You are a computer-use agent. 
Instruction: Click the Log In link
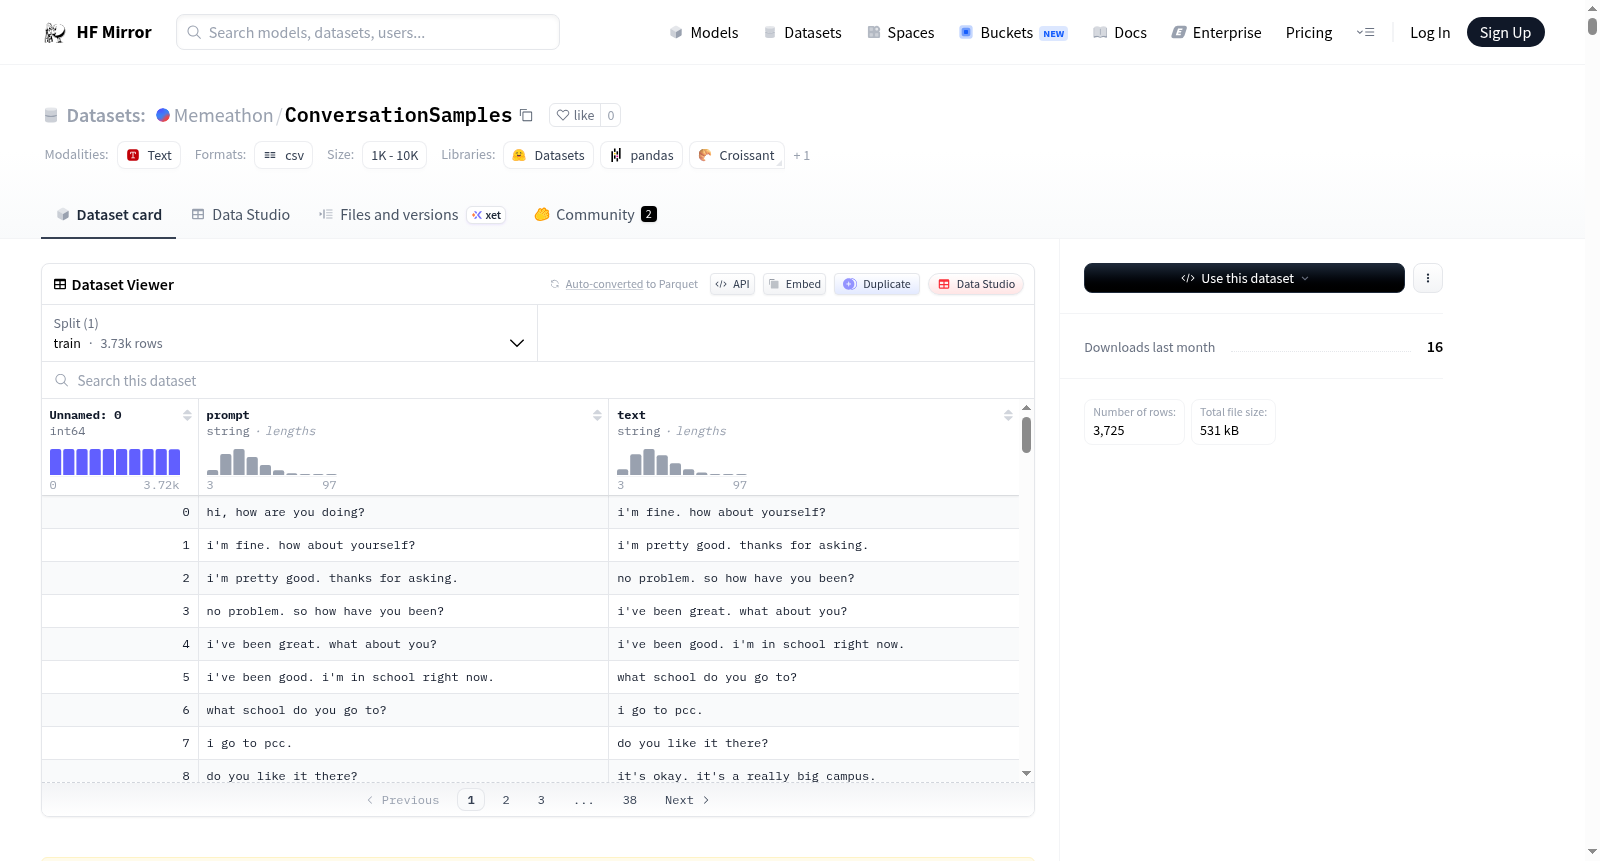click(1430, 33)
